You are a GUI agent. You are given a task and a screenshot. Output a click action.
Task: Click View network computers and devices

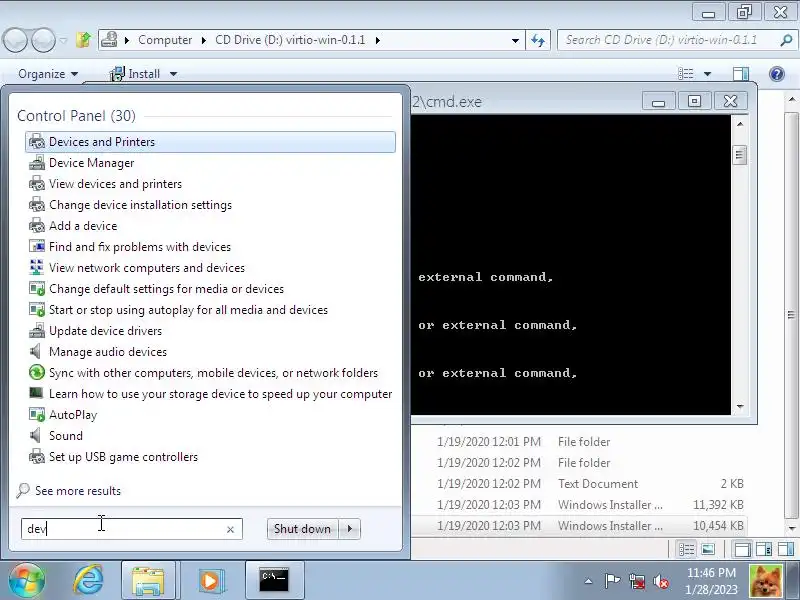(147, 267)
